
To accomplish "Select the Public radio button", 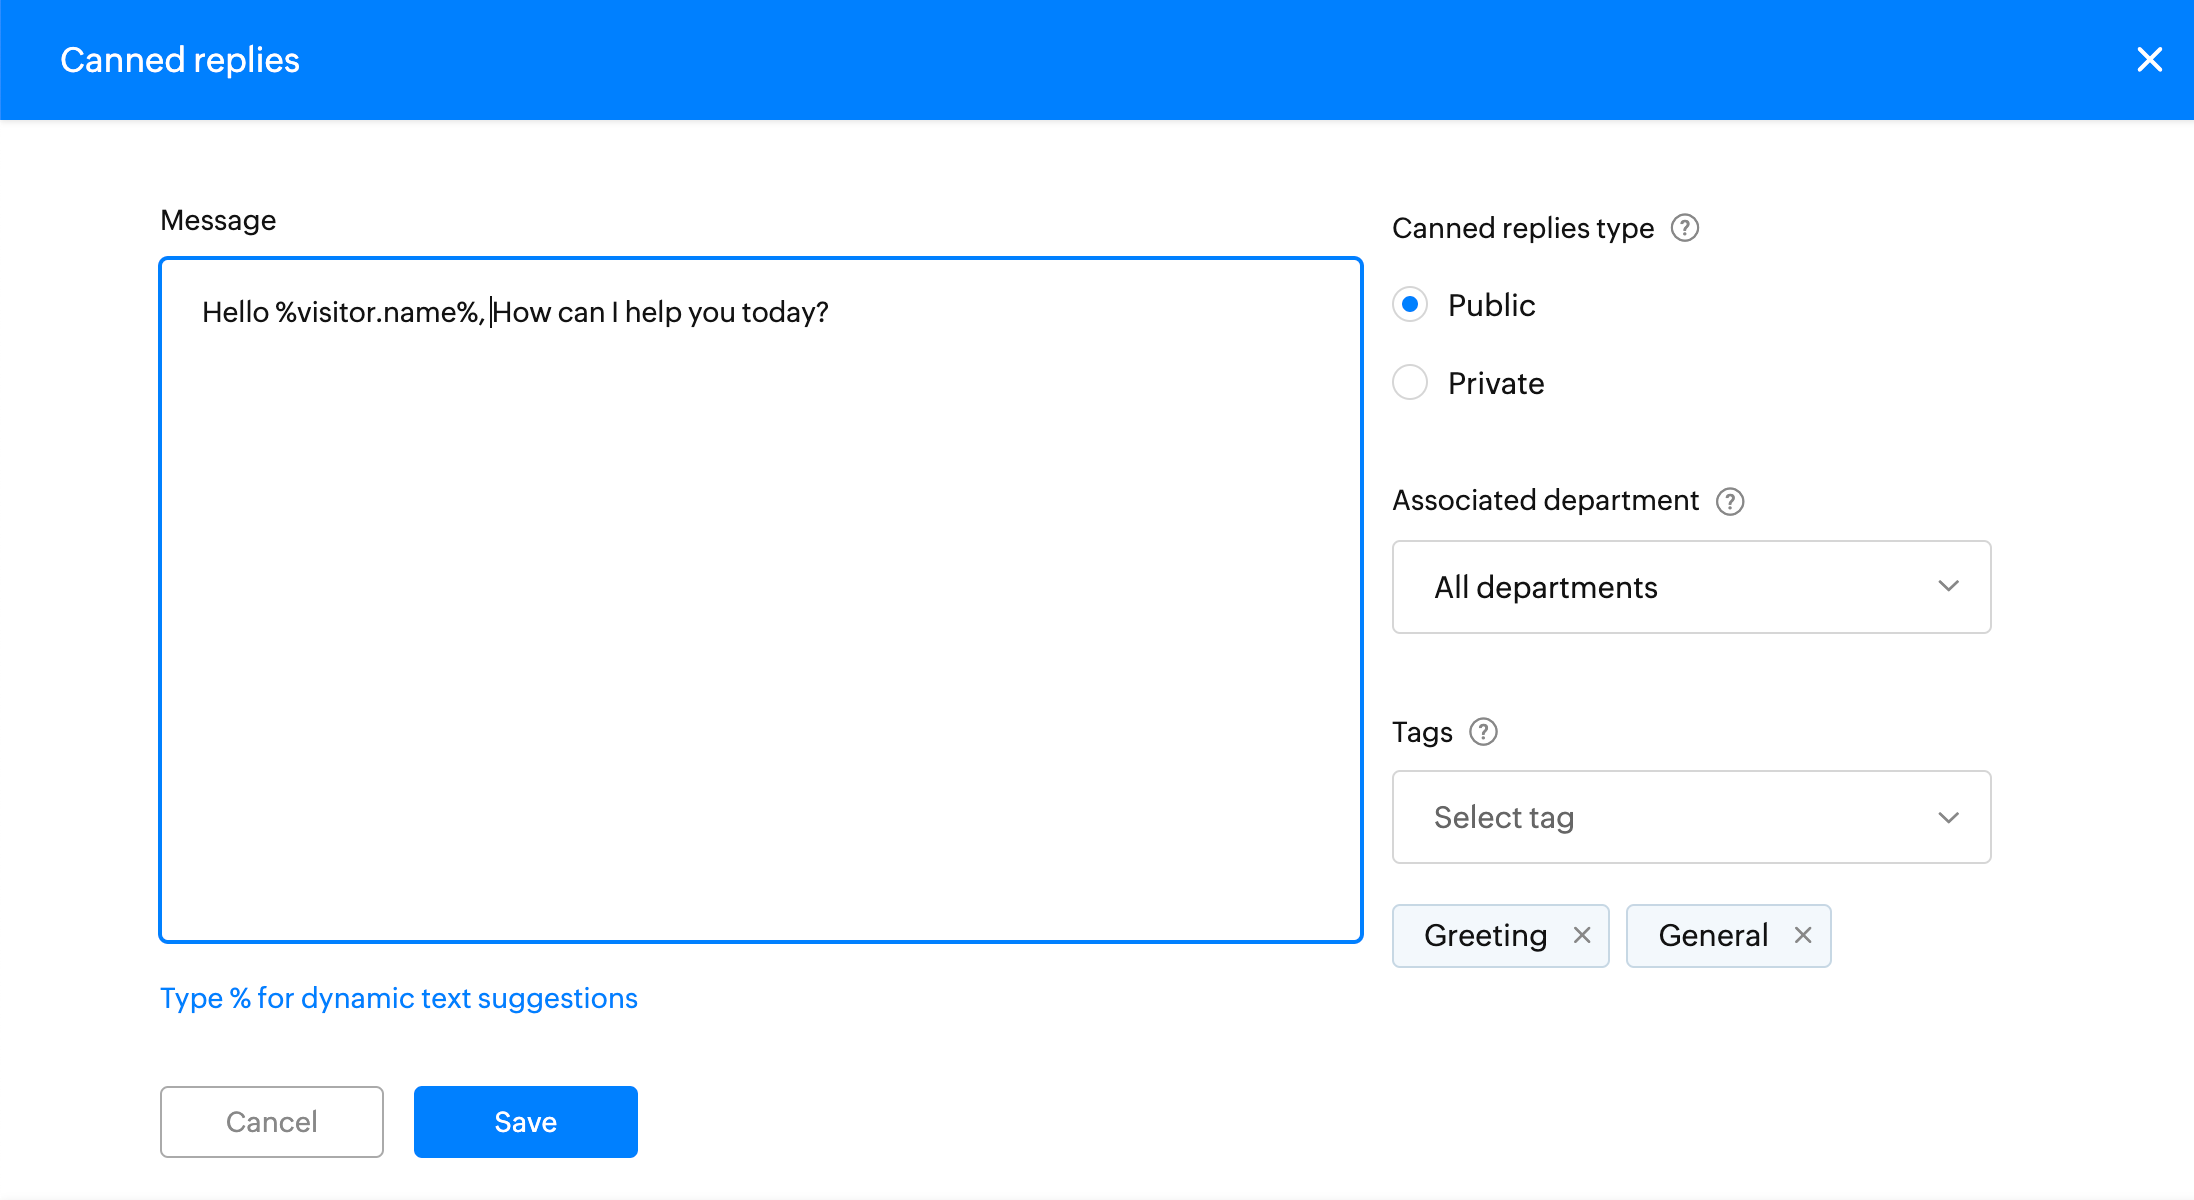I will point(1410,304).
